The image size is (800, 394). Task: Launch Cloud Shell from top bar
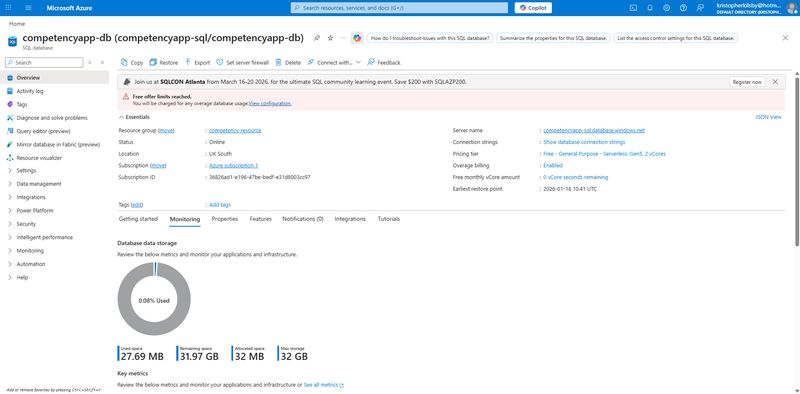[x=633, y=8]
